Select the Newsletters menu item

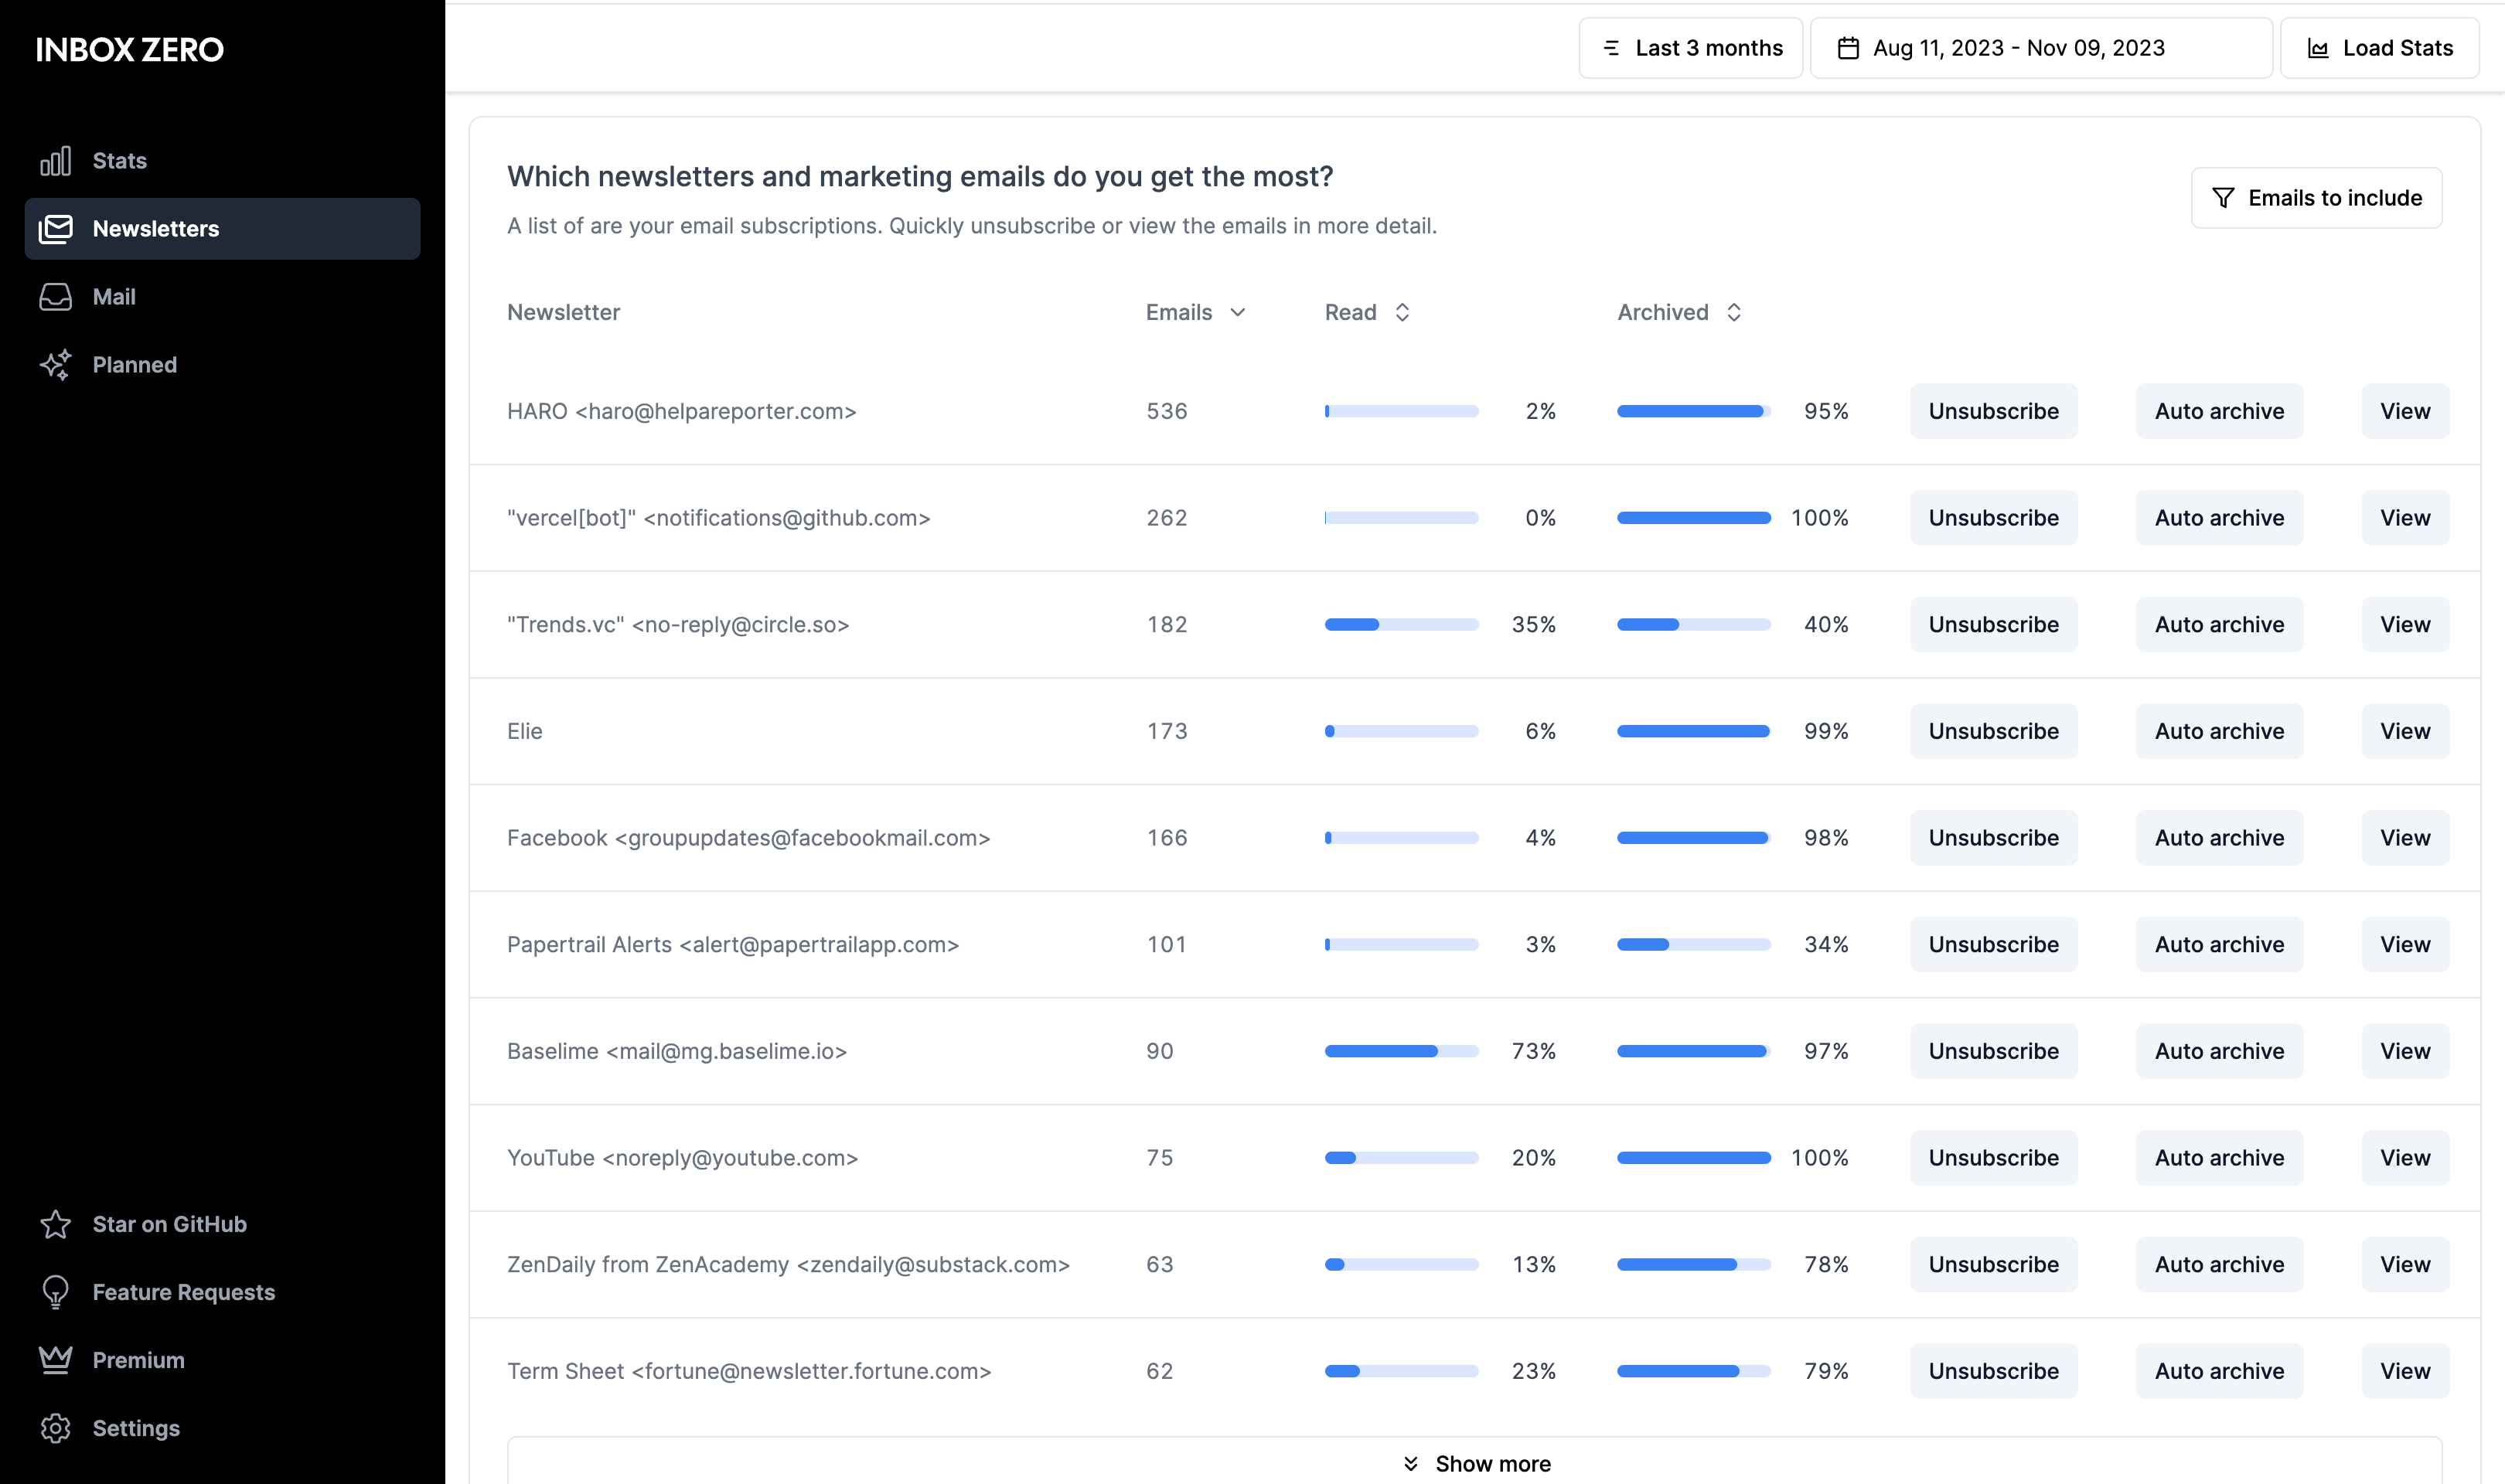(x=223, y=228)
